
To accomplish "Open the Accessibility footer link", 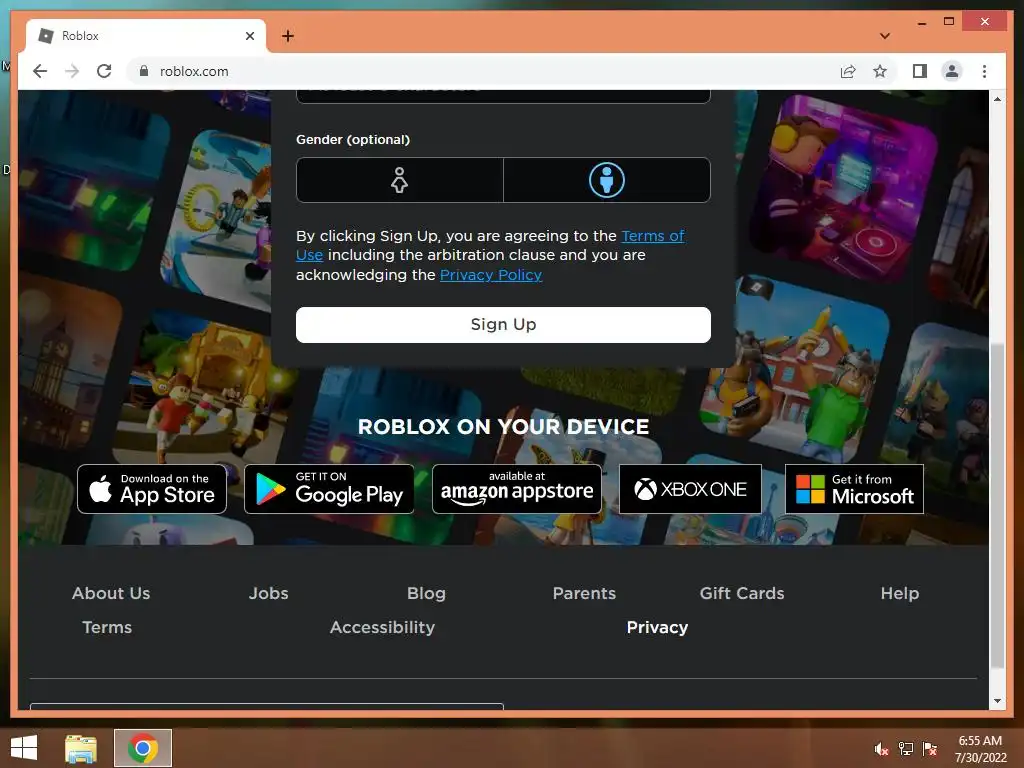I will (382, 627).
